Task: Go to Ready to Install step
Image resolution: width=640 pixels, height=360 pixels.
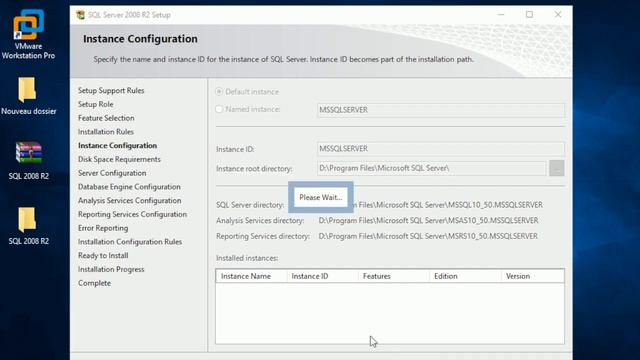Action: point(103,256)
